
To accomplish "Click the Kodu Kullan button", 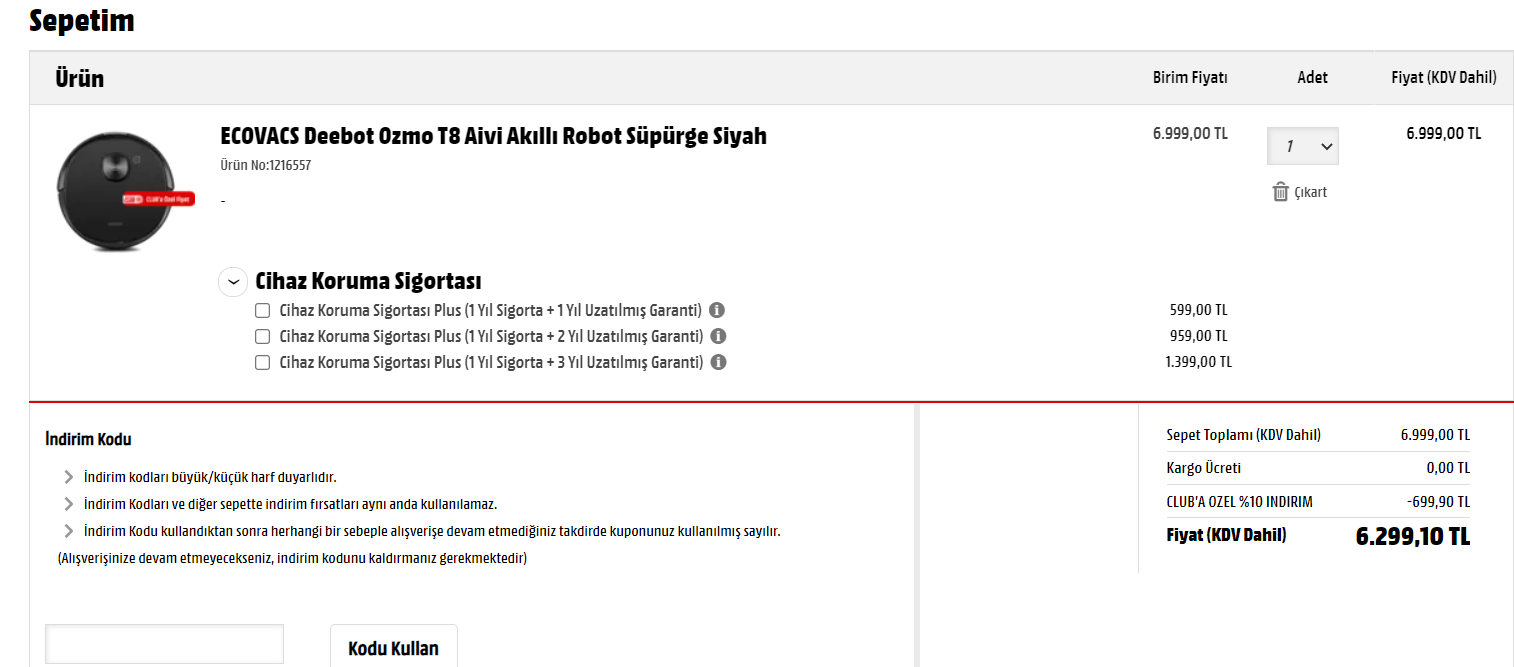I will tap(393, 647).
